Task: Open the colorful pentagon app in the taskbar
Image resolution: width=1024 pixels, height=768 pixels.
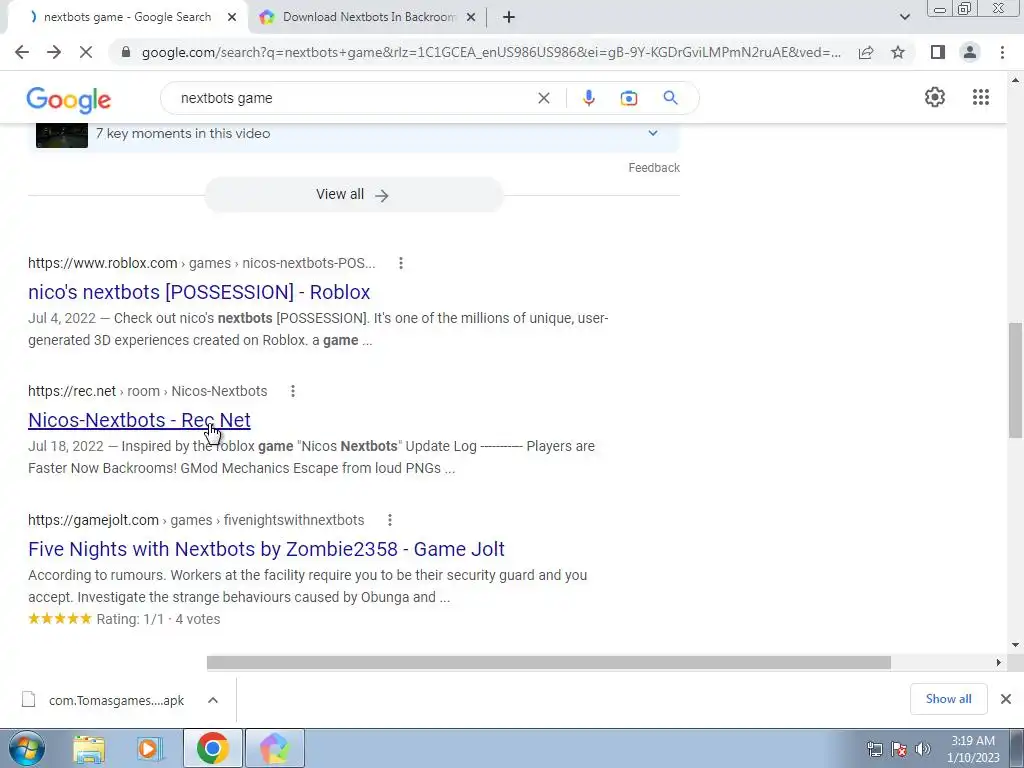Action: [x=275, y=748]
